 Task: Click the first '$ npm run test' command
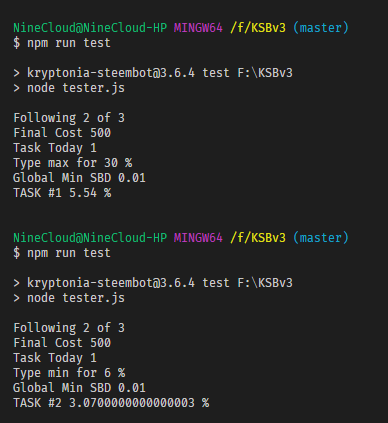(62, 43)
